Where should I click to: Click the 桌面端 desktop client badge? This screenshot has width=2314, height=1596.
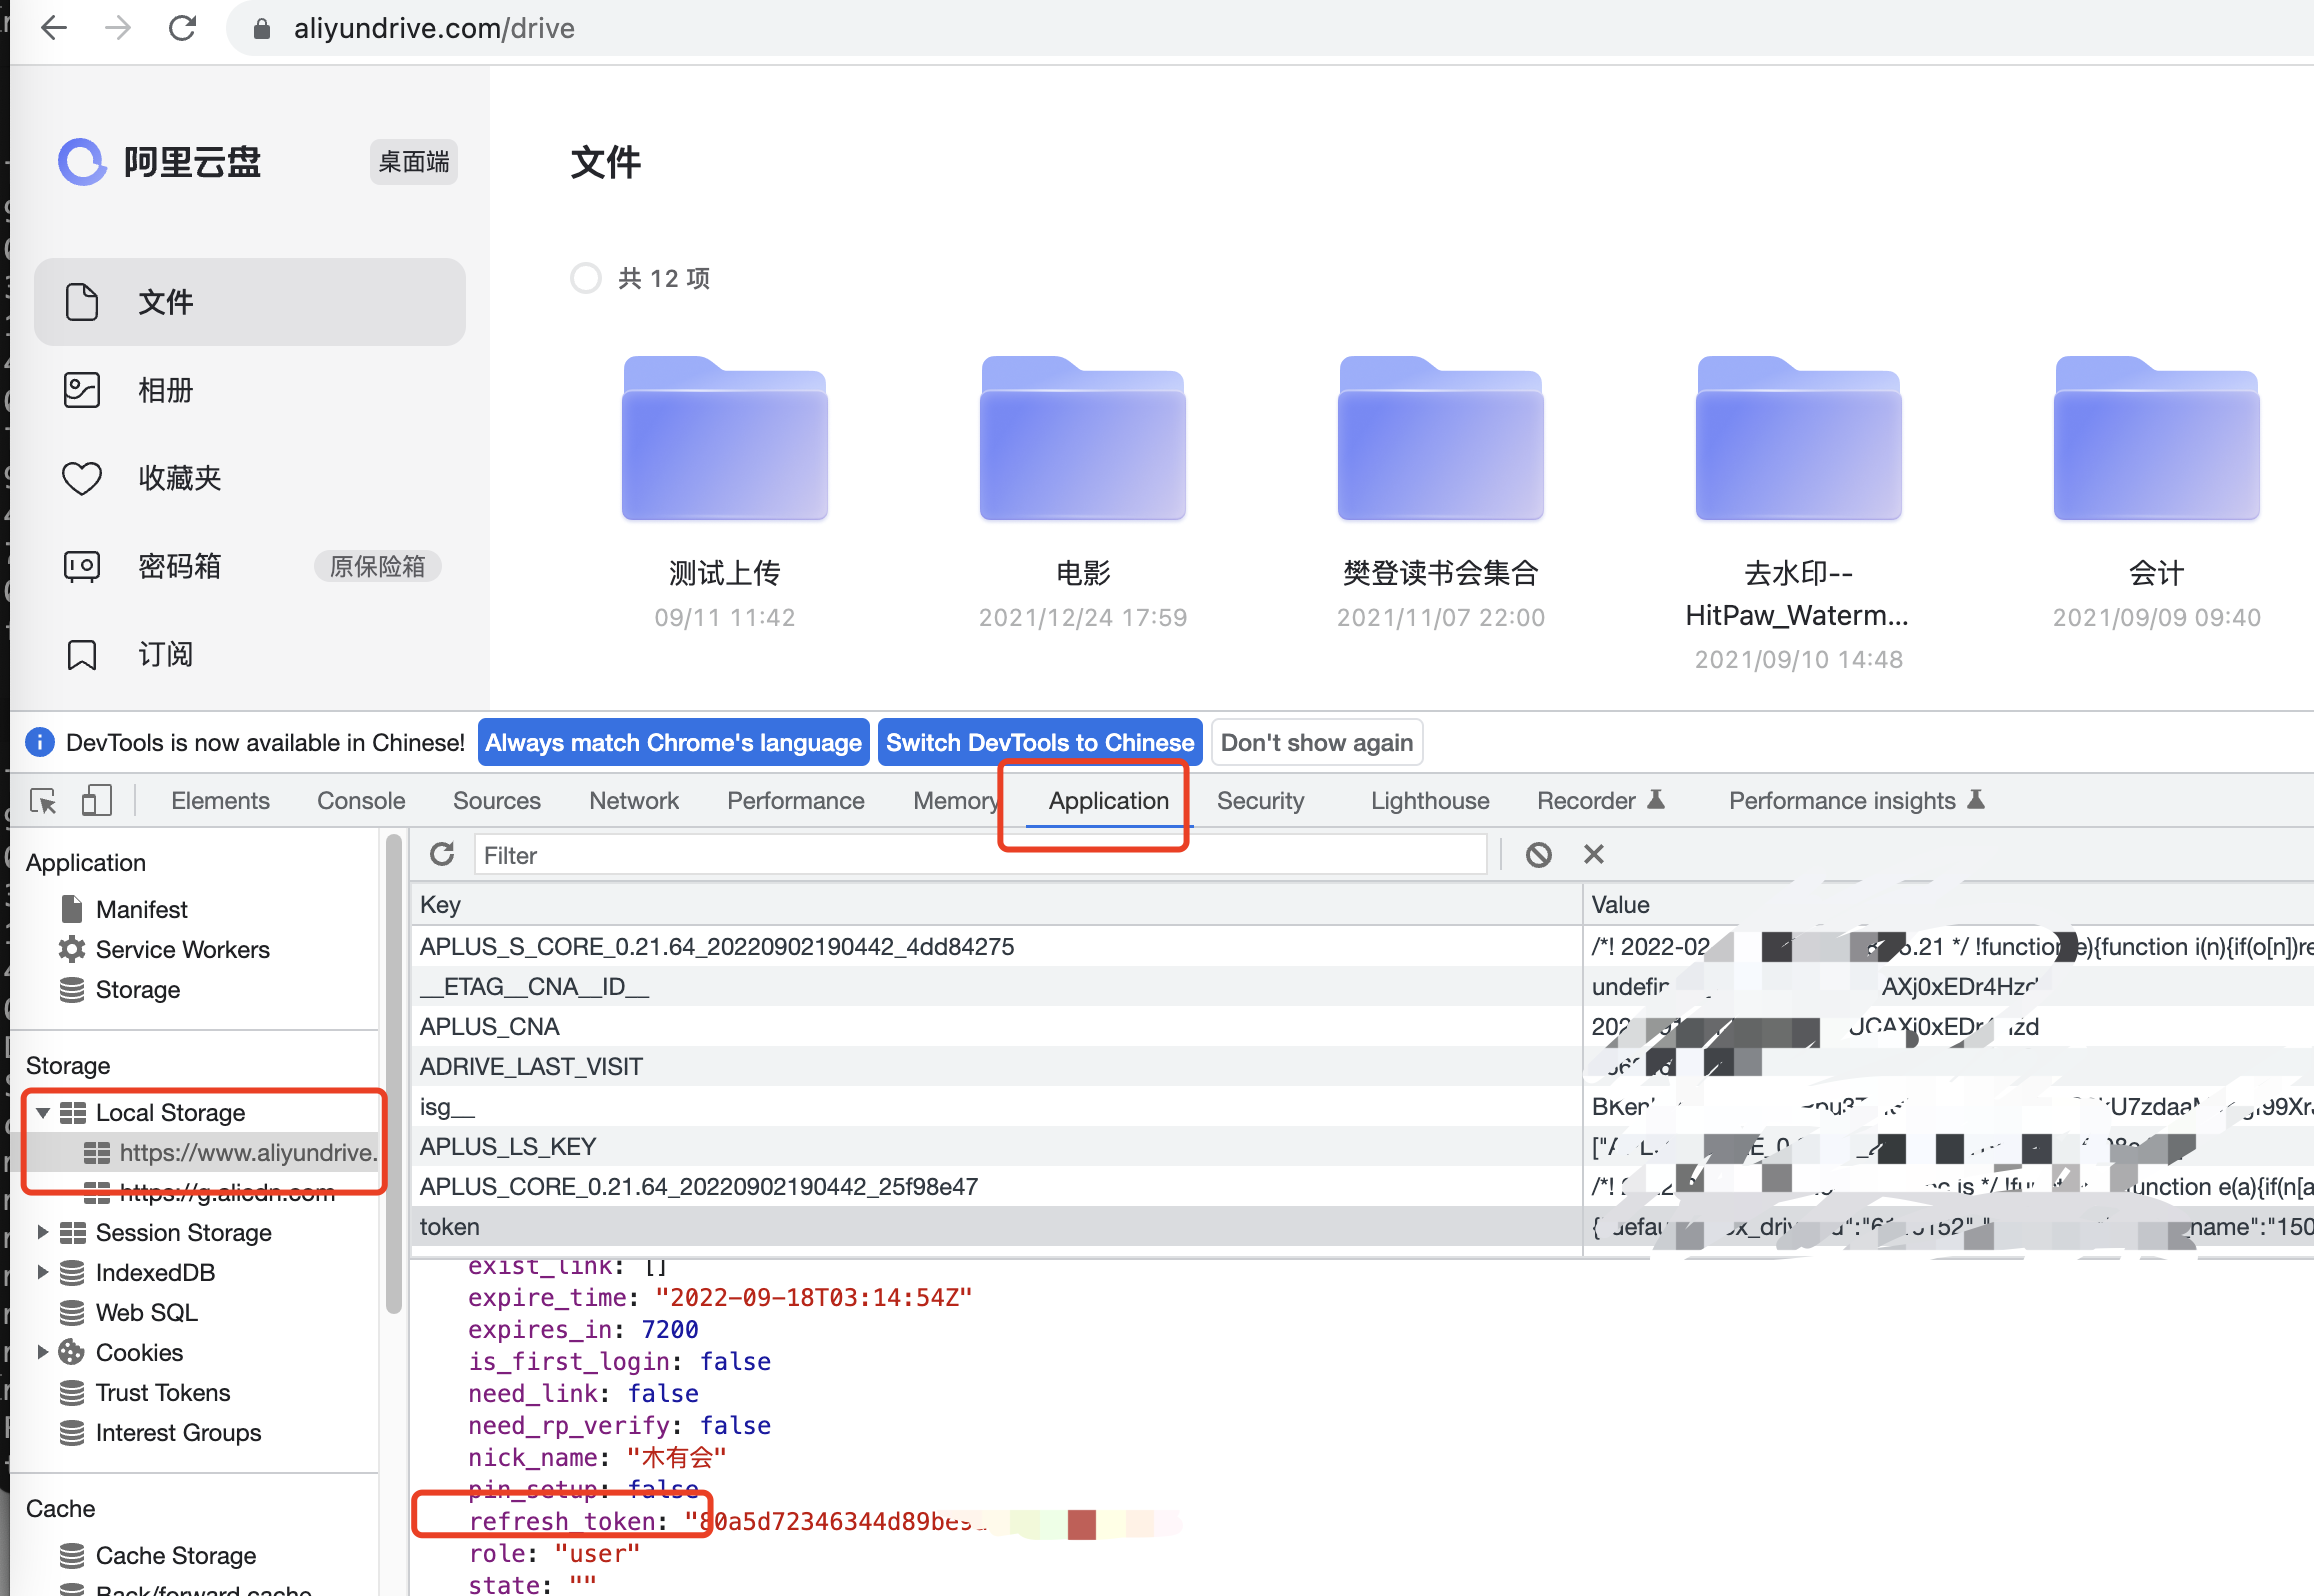pyautogui.click(x=414, y=161)
